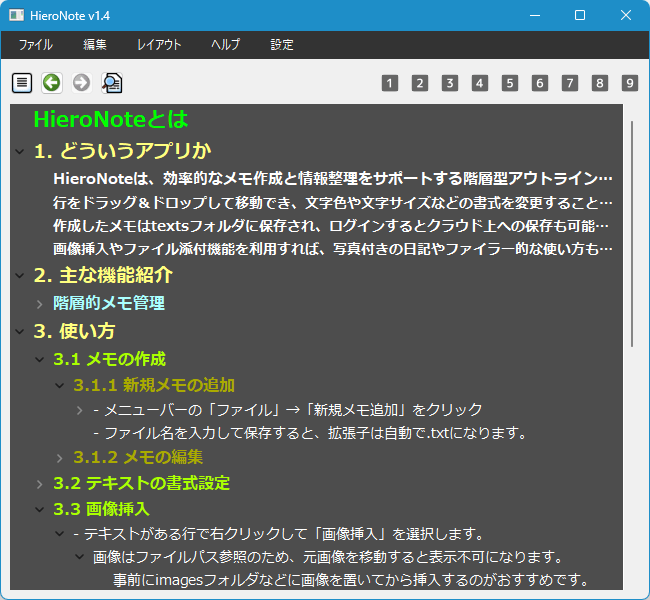Click the level 4 number button
Viewport: 650px width, 600px height.
click(x=480, y=83)
